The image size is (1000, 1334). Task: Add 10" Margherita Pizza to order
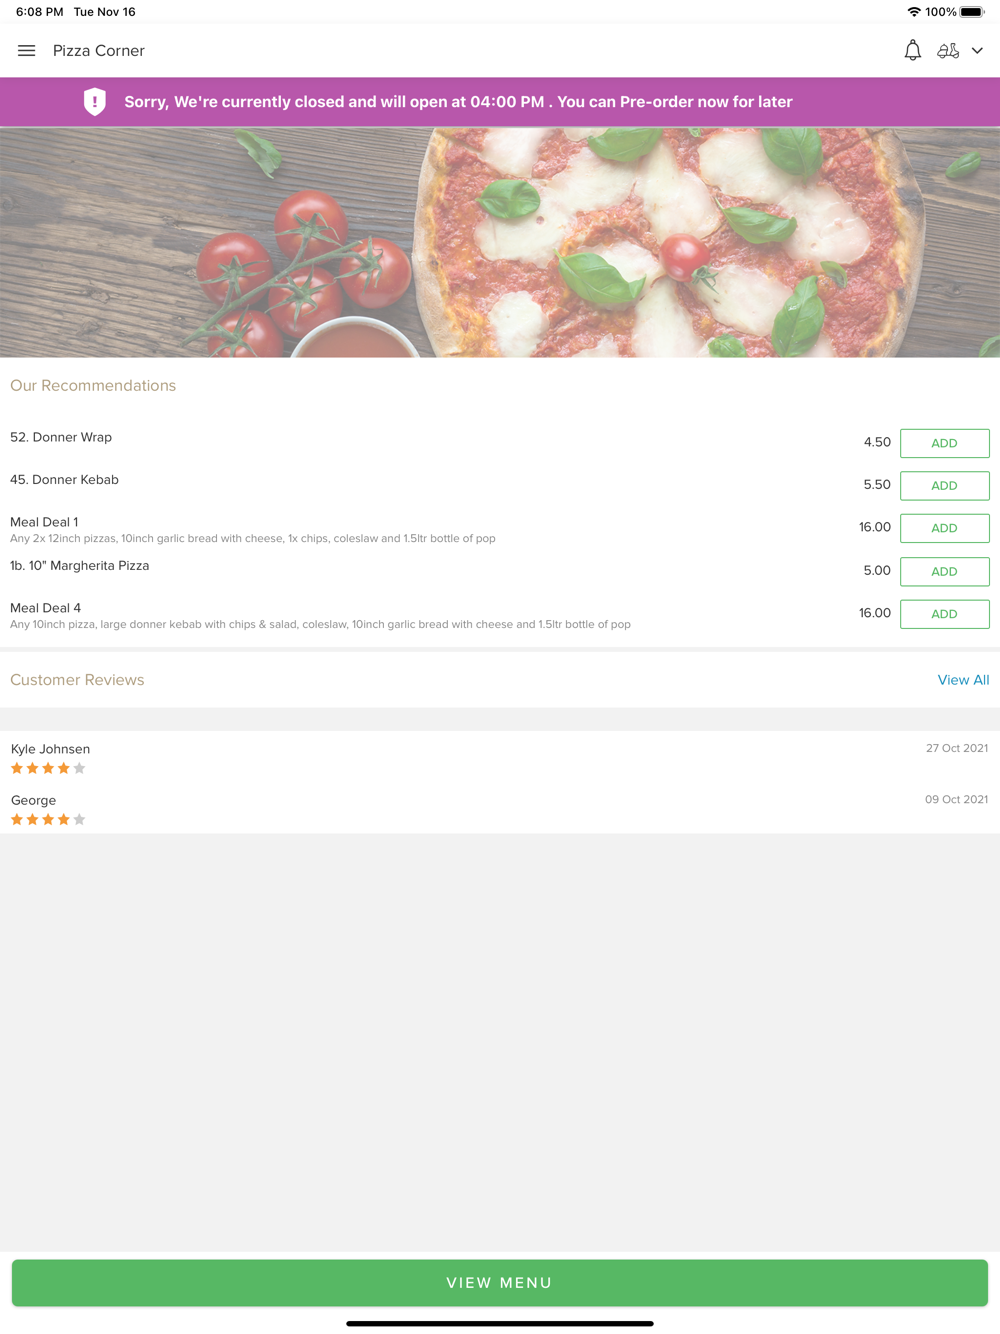click(944, 571)
